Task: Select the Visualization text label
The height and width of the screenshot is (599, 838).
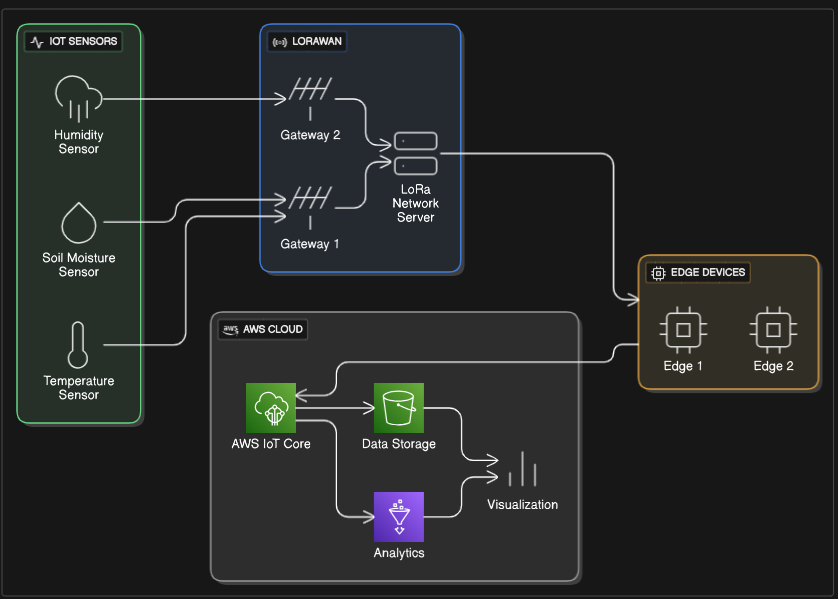Action: pyautogui.click(x=522, y=505)
